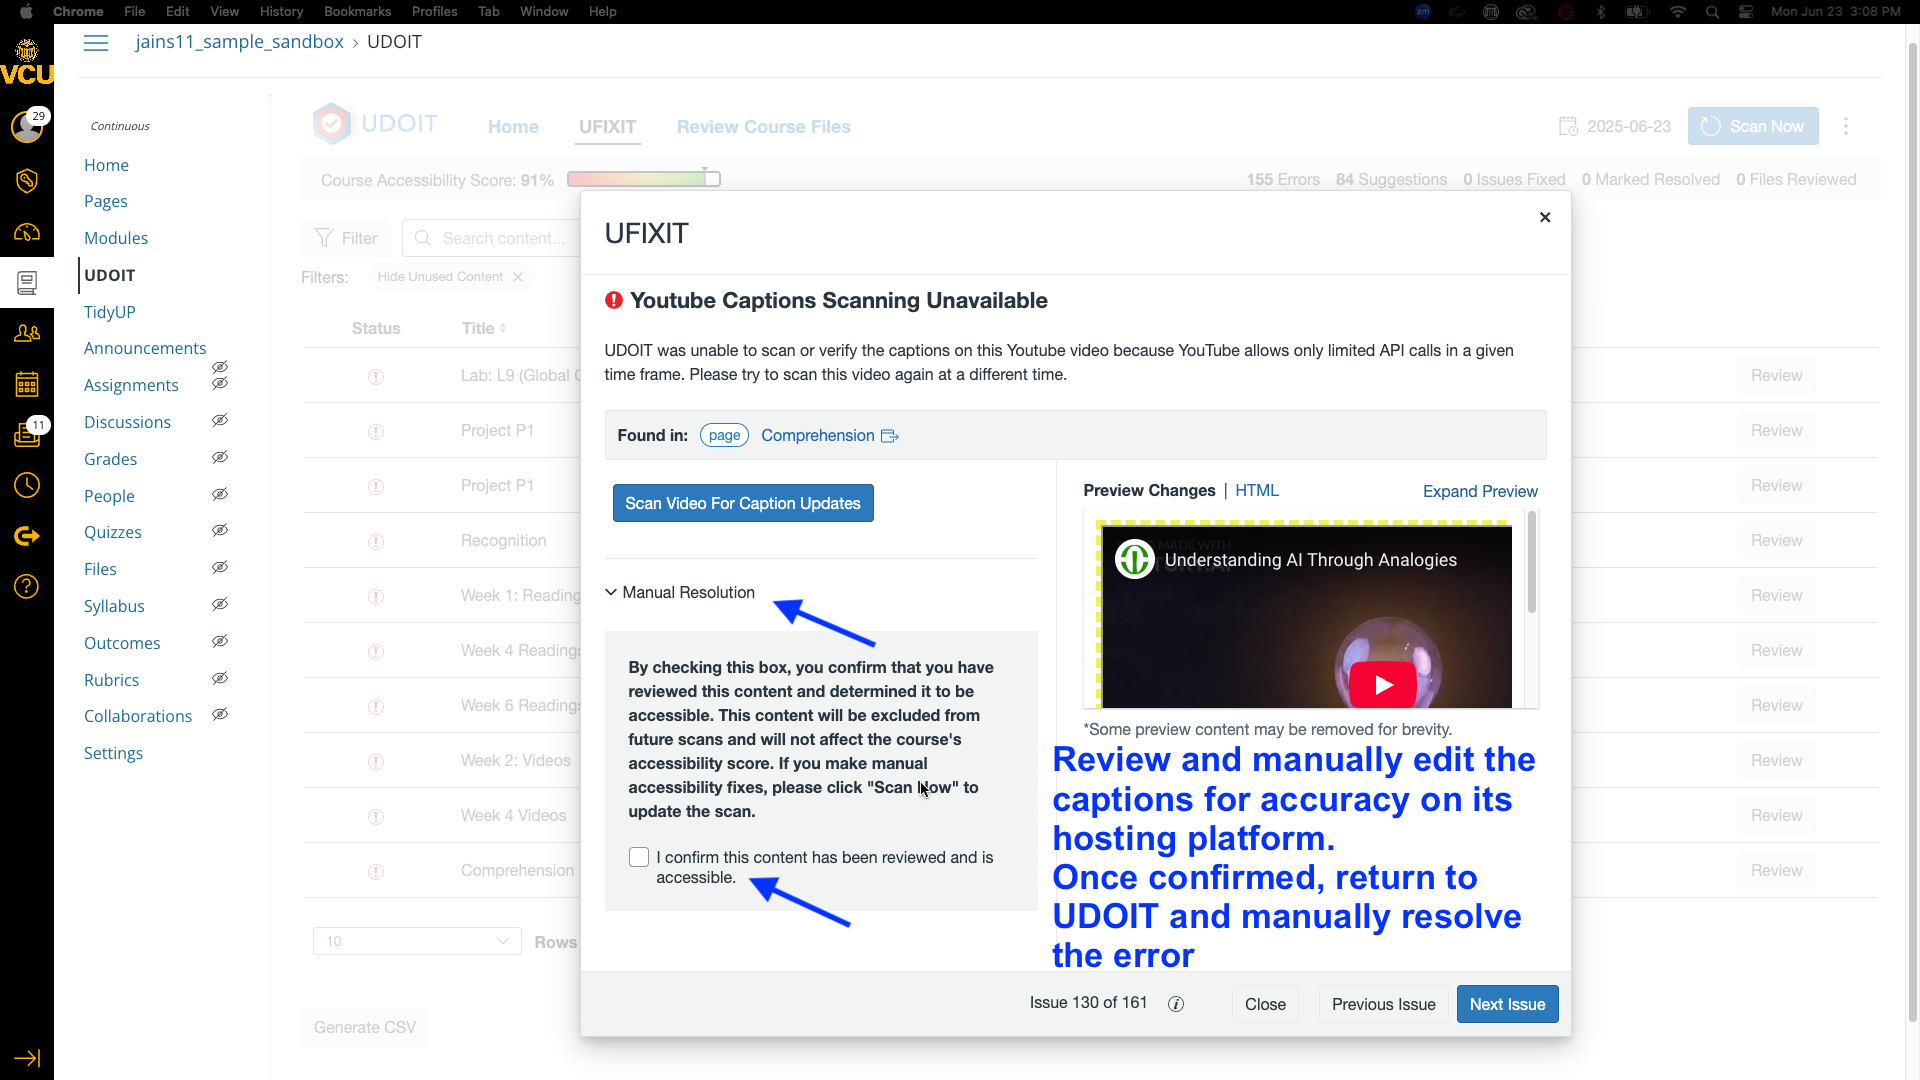Collapse the Manual Resolution section
This screenshot has width=1920, height=1080.
tap(680, 593)
